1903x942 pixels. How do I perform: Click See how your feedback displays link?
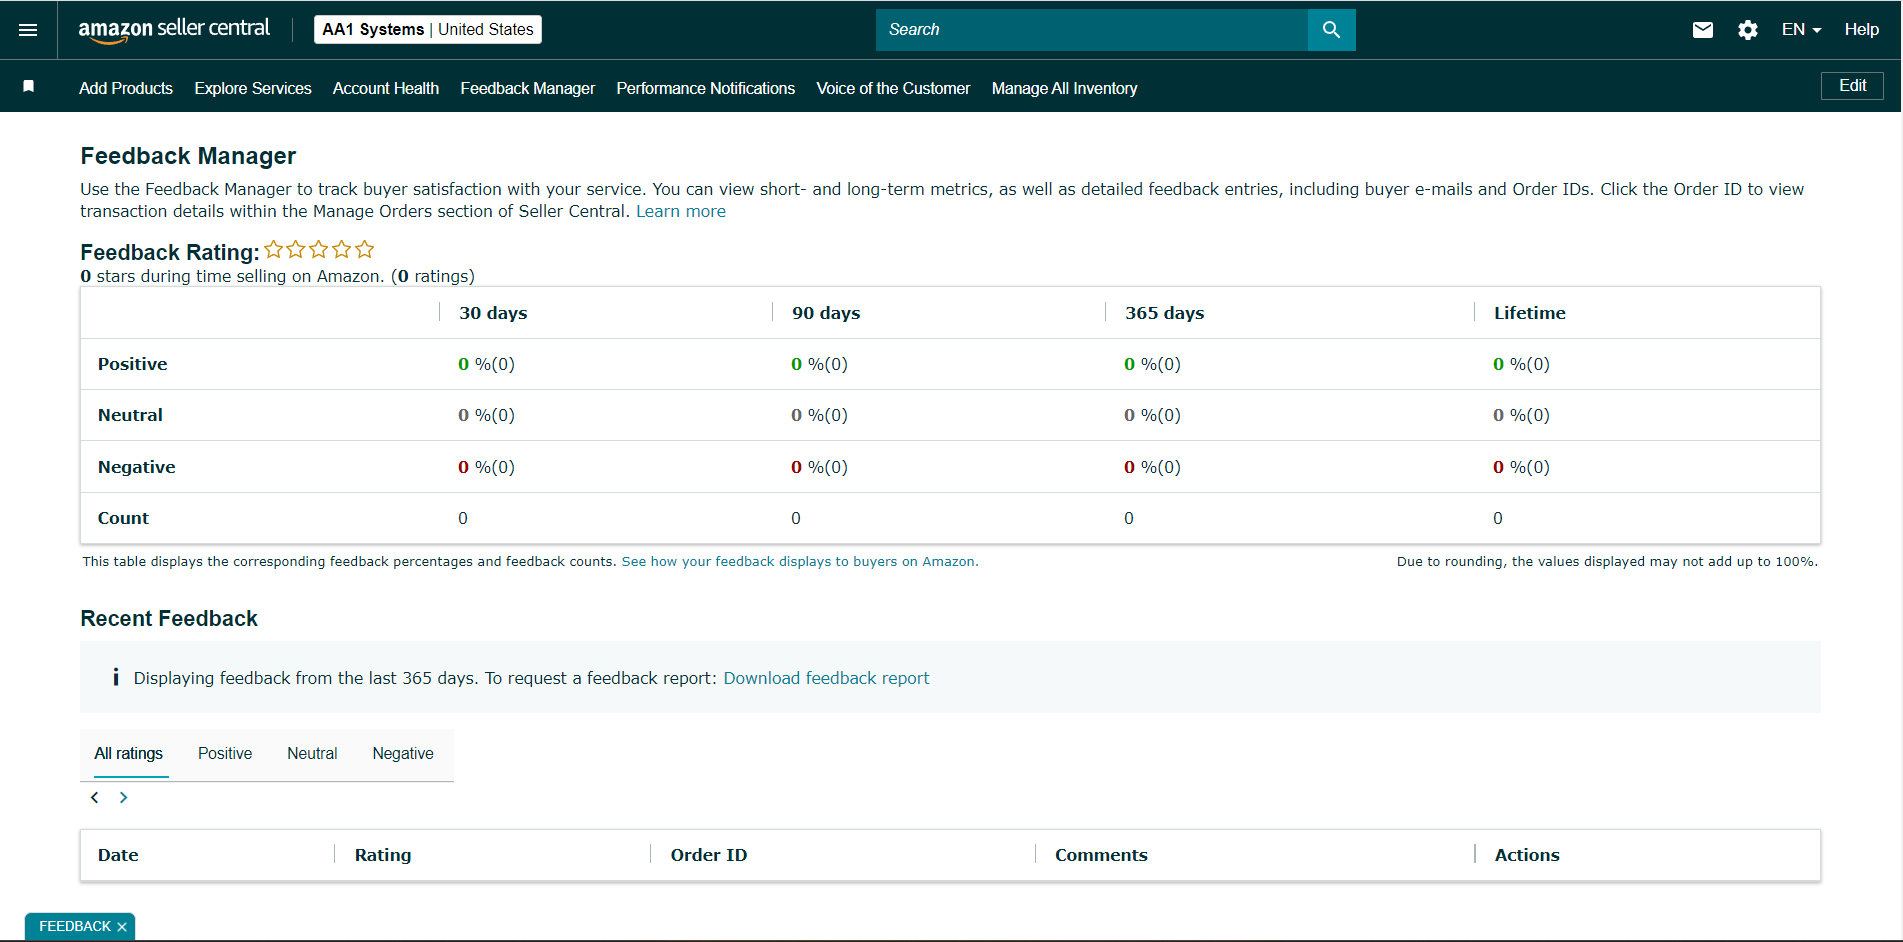(798, 562)
